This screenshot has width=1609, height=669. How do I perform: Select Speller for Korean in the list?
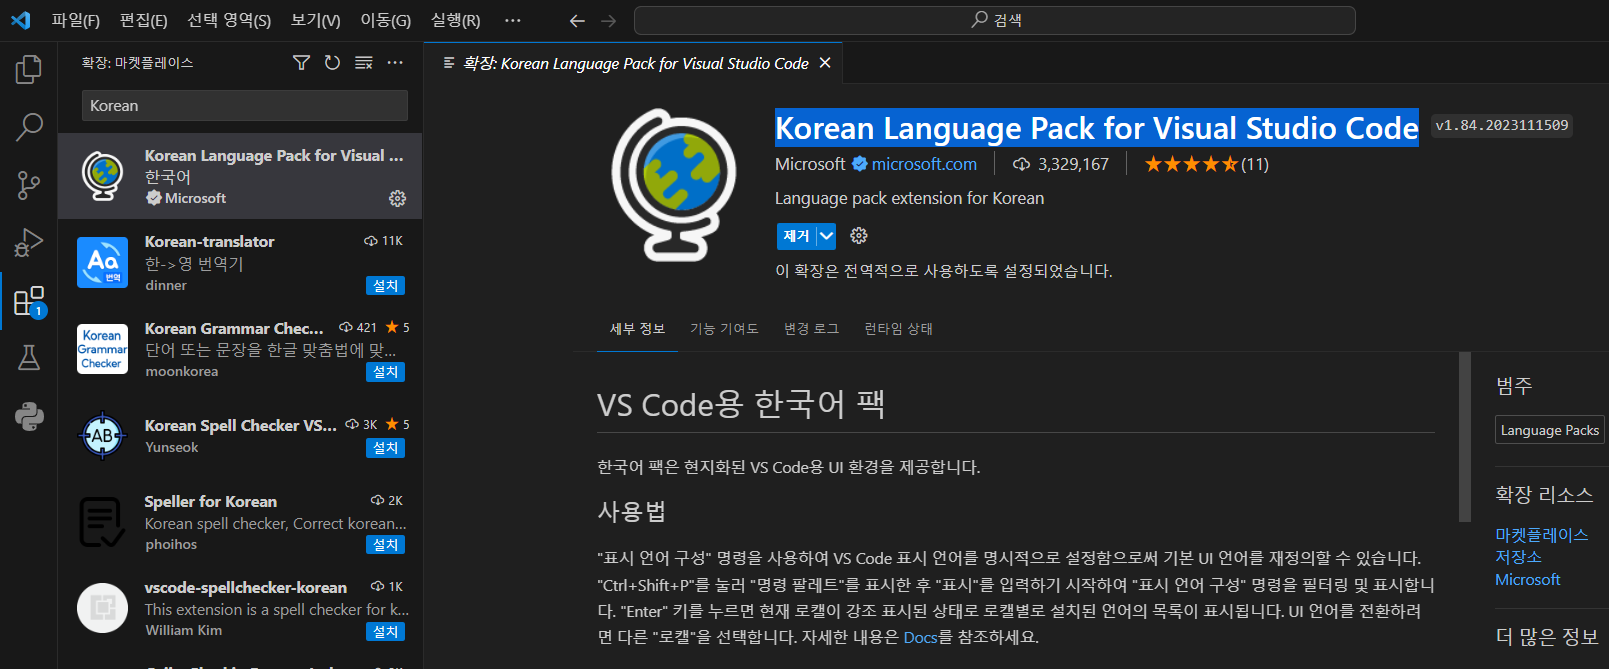[x=240, y=522]
